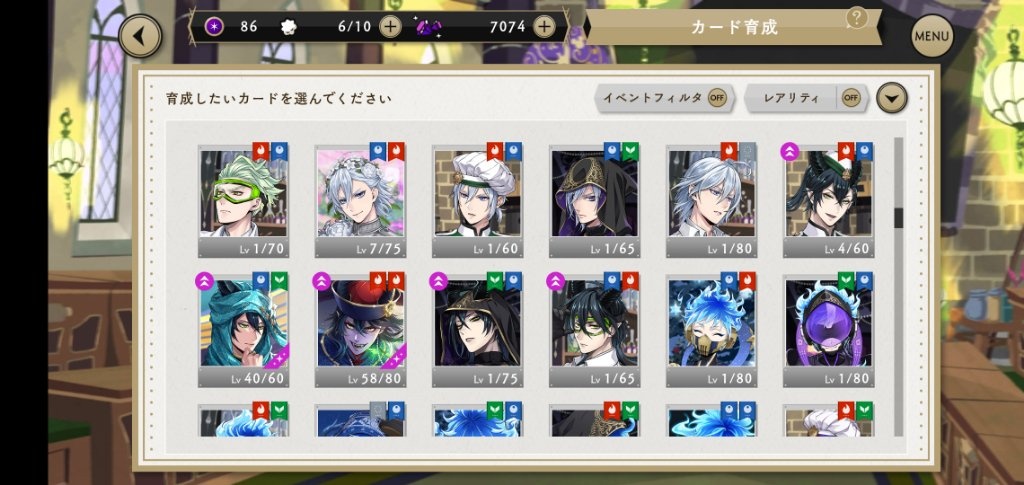Select the green goggles card Lv 1/70
The image size is (1024, 485).
click(244, 200)
